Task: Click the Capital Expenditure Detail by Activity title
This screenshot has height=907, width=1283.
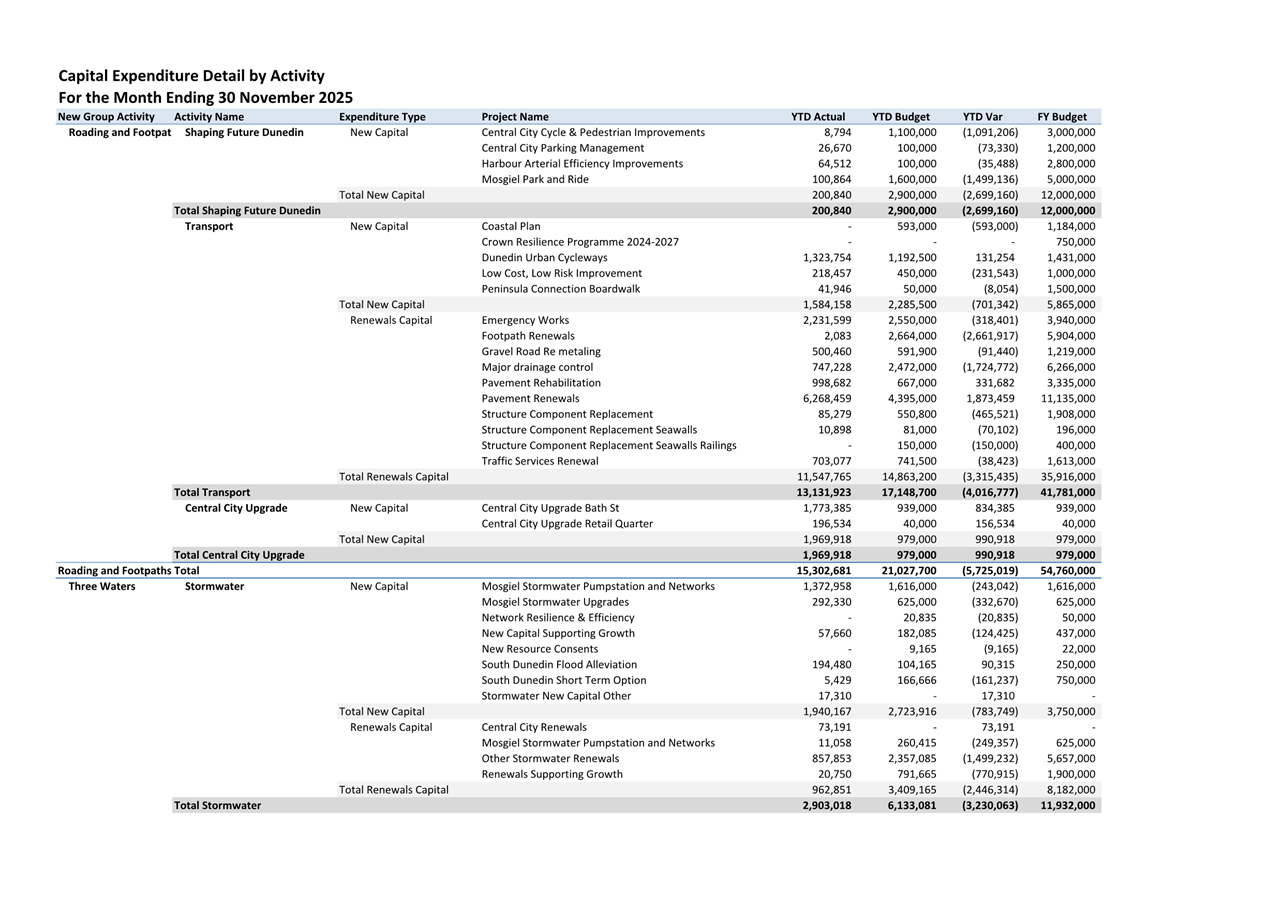Action: coord(191,76)
